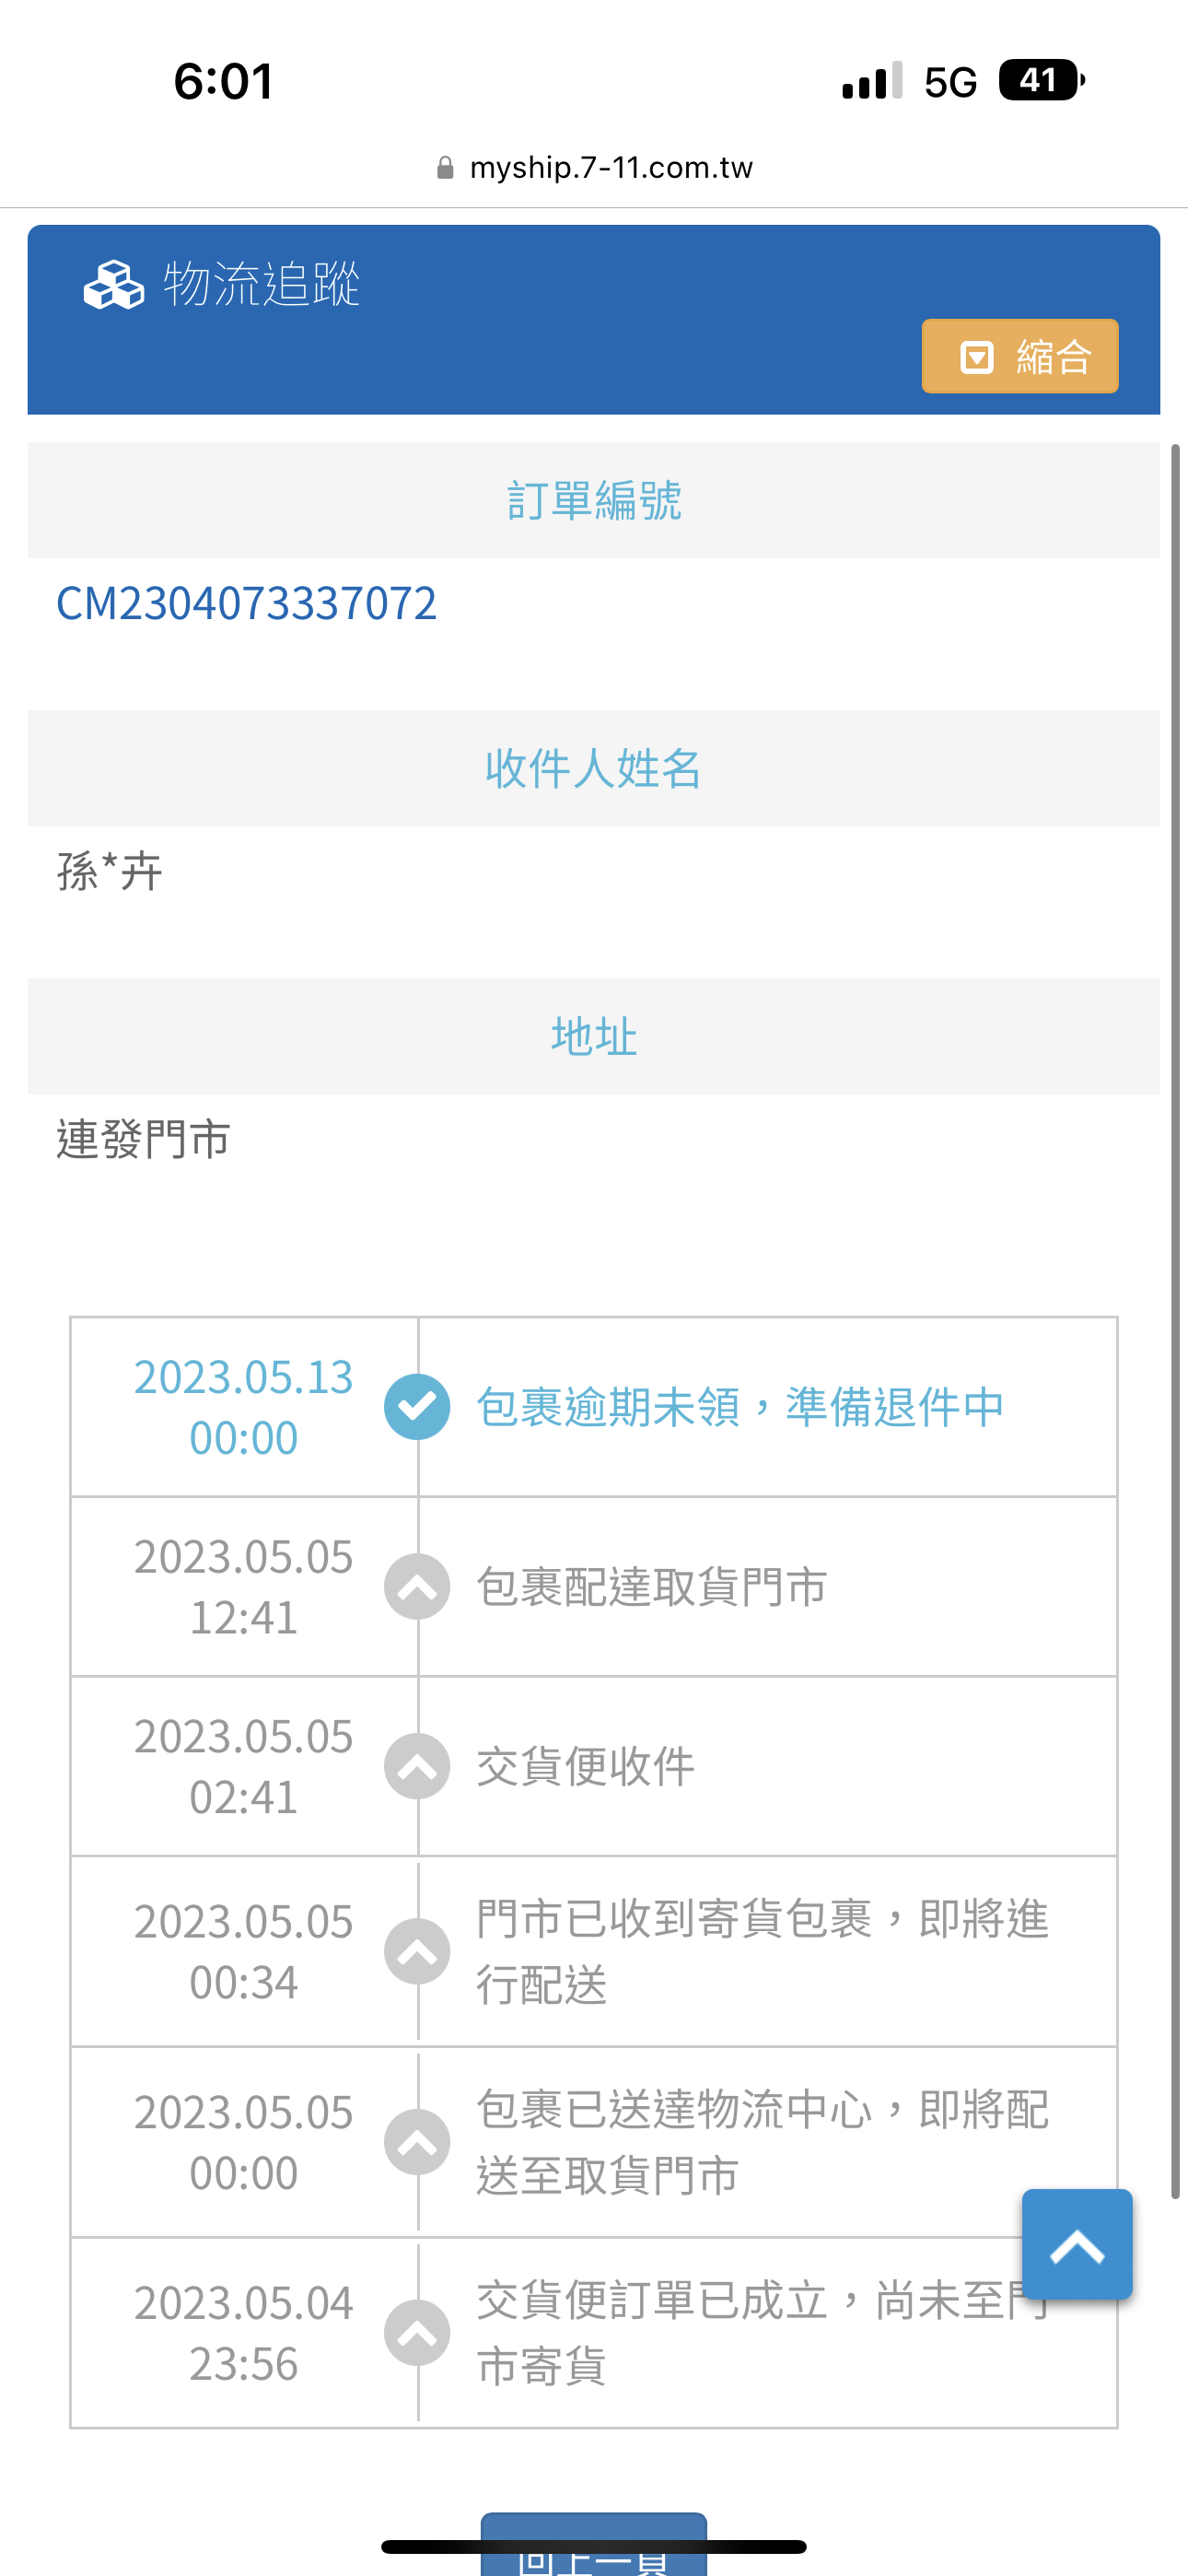Image resolution: width=1188 pixels, height=2576 pixels.
Task: Tap the 物流追蹤 boxes icon
Action: point(113,284)
